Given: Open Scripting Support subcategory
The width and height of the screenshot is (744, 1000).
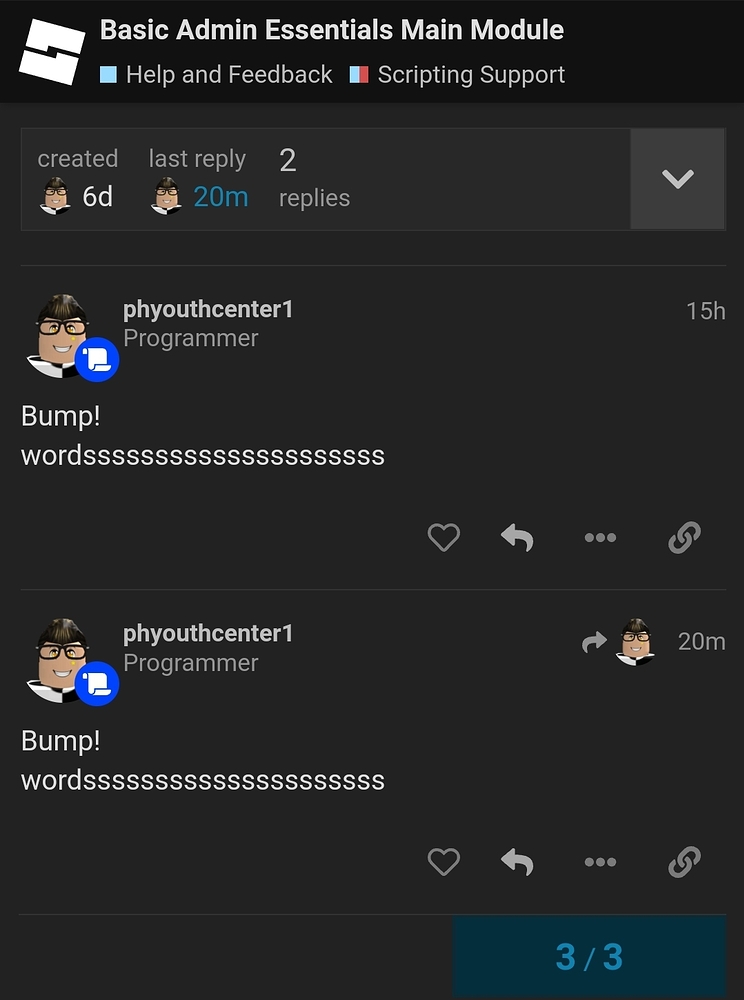Looking at the screenshot, I should 459,75.
